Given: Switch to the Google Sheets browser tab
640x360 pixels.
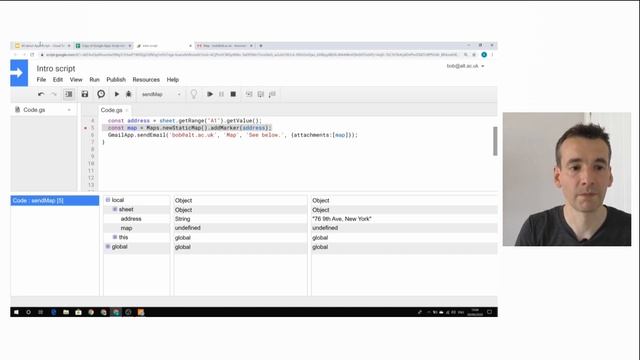Looking at the screenshot, I should click(x=104, y=46).
